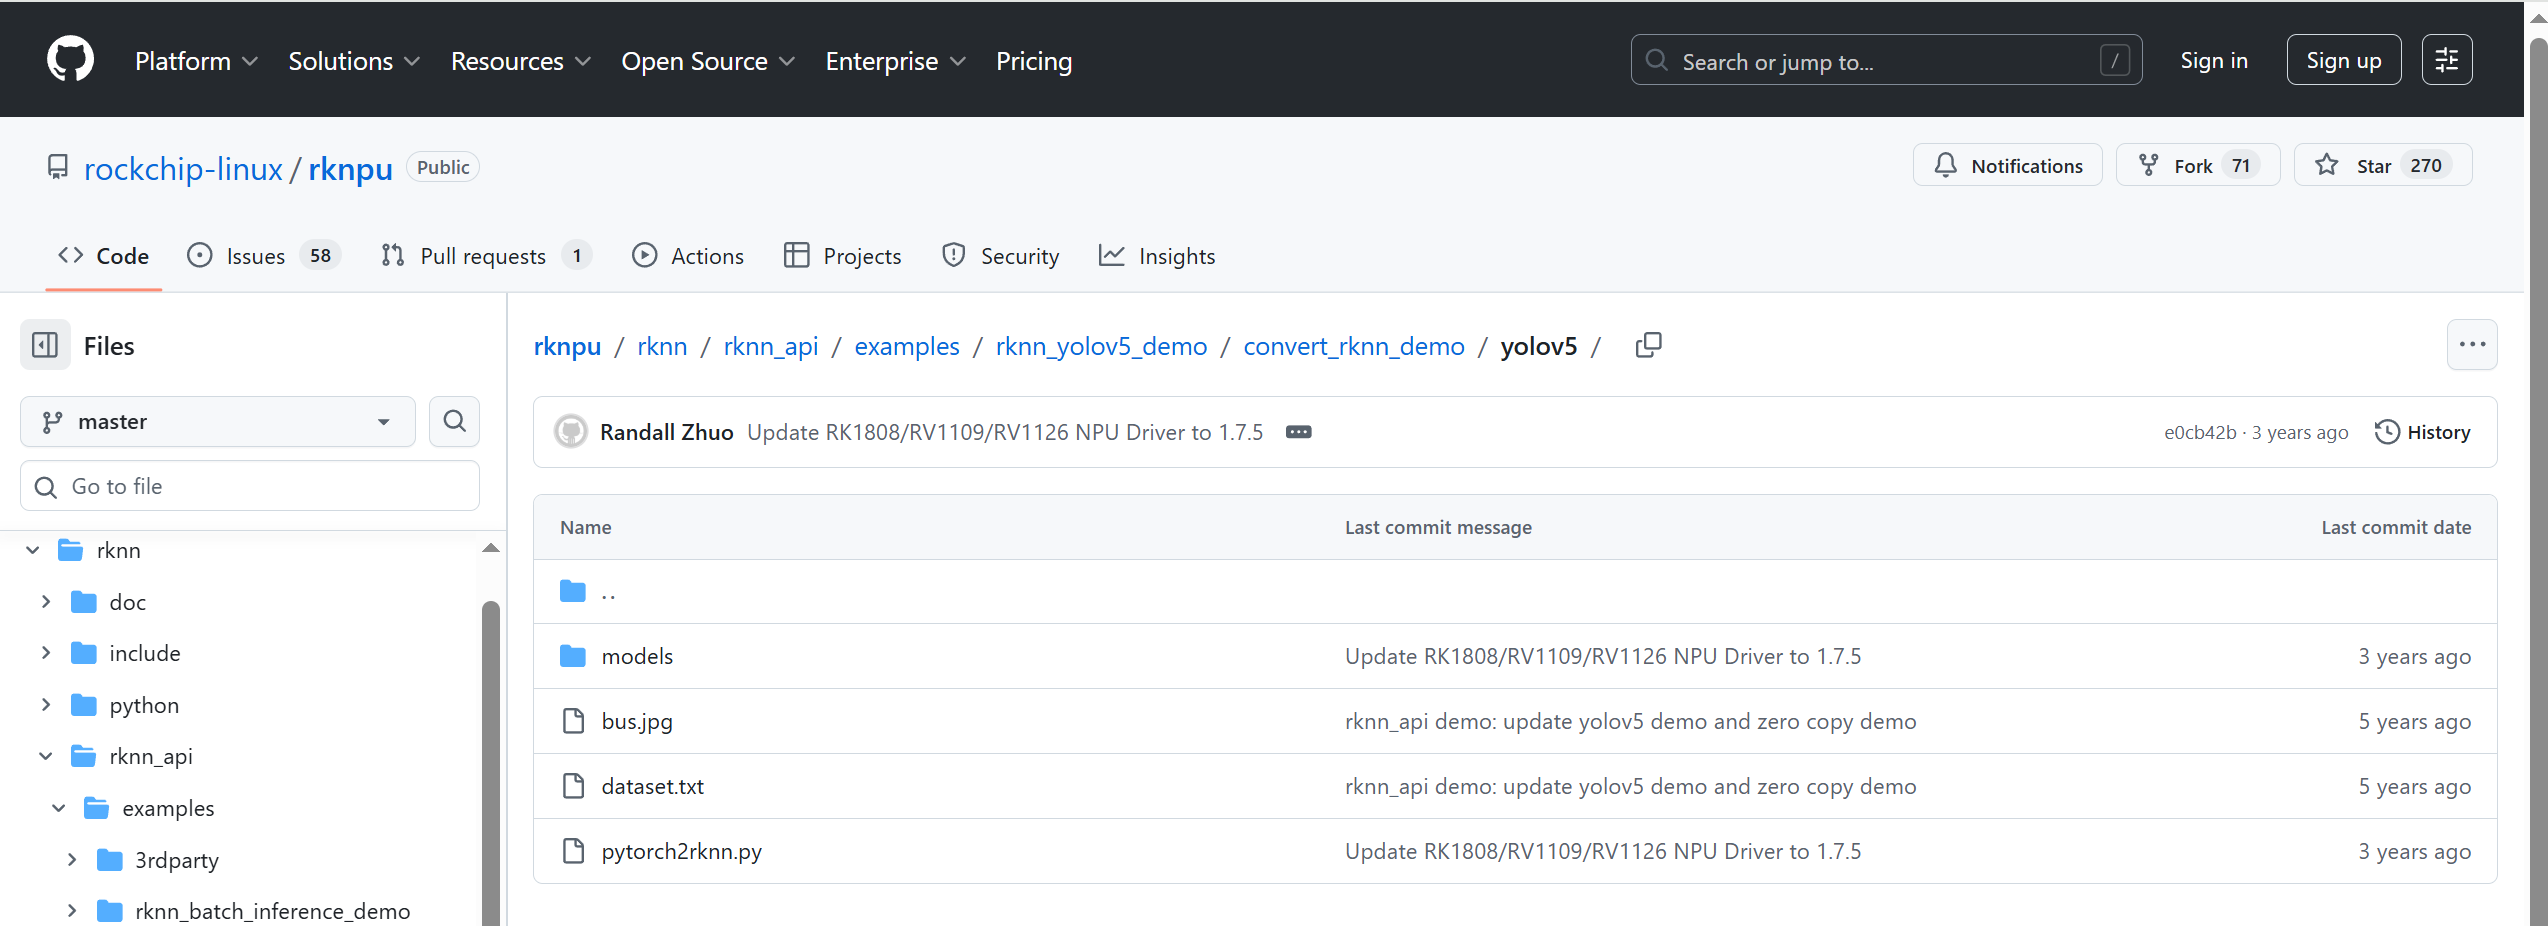Open the GitHub home logo
This screenshot has width=2548, height=926.
click(x=70, y=60)
